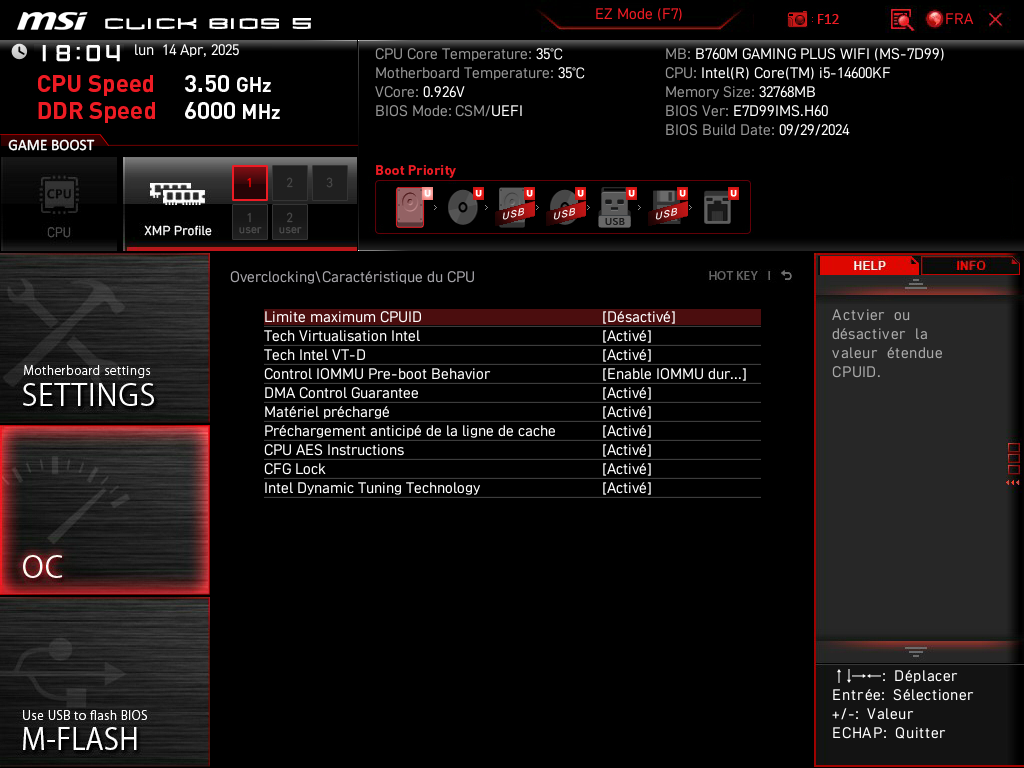The height and width of the screenshot is (768, 1024).
Task: Click the Boot Priority heading
Action: coord(415,170)
